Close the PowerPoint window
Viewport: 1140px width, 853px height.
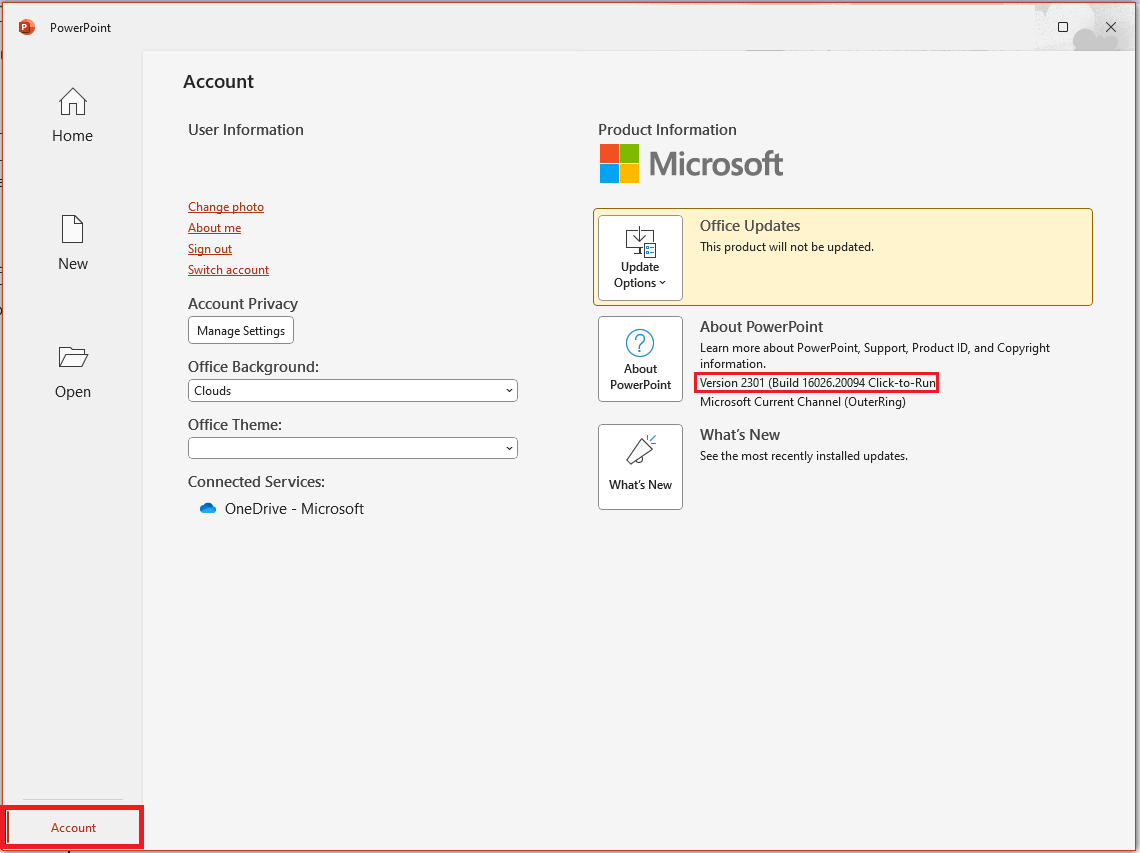point(1110,27)
